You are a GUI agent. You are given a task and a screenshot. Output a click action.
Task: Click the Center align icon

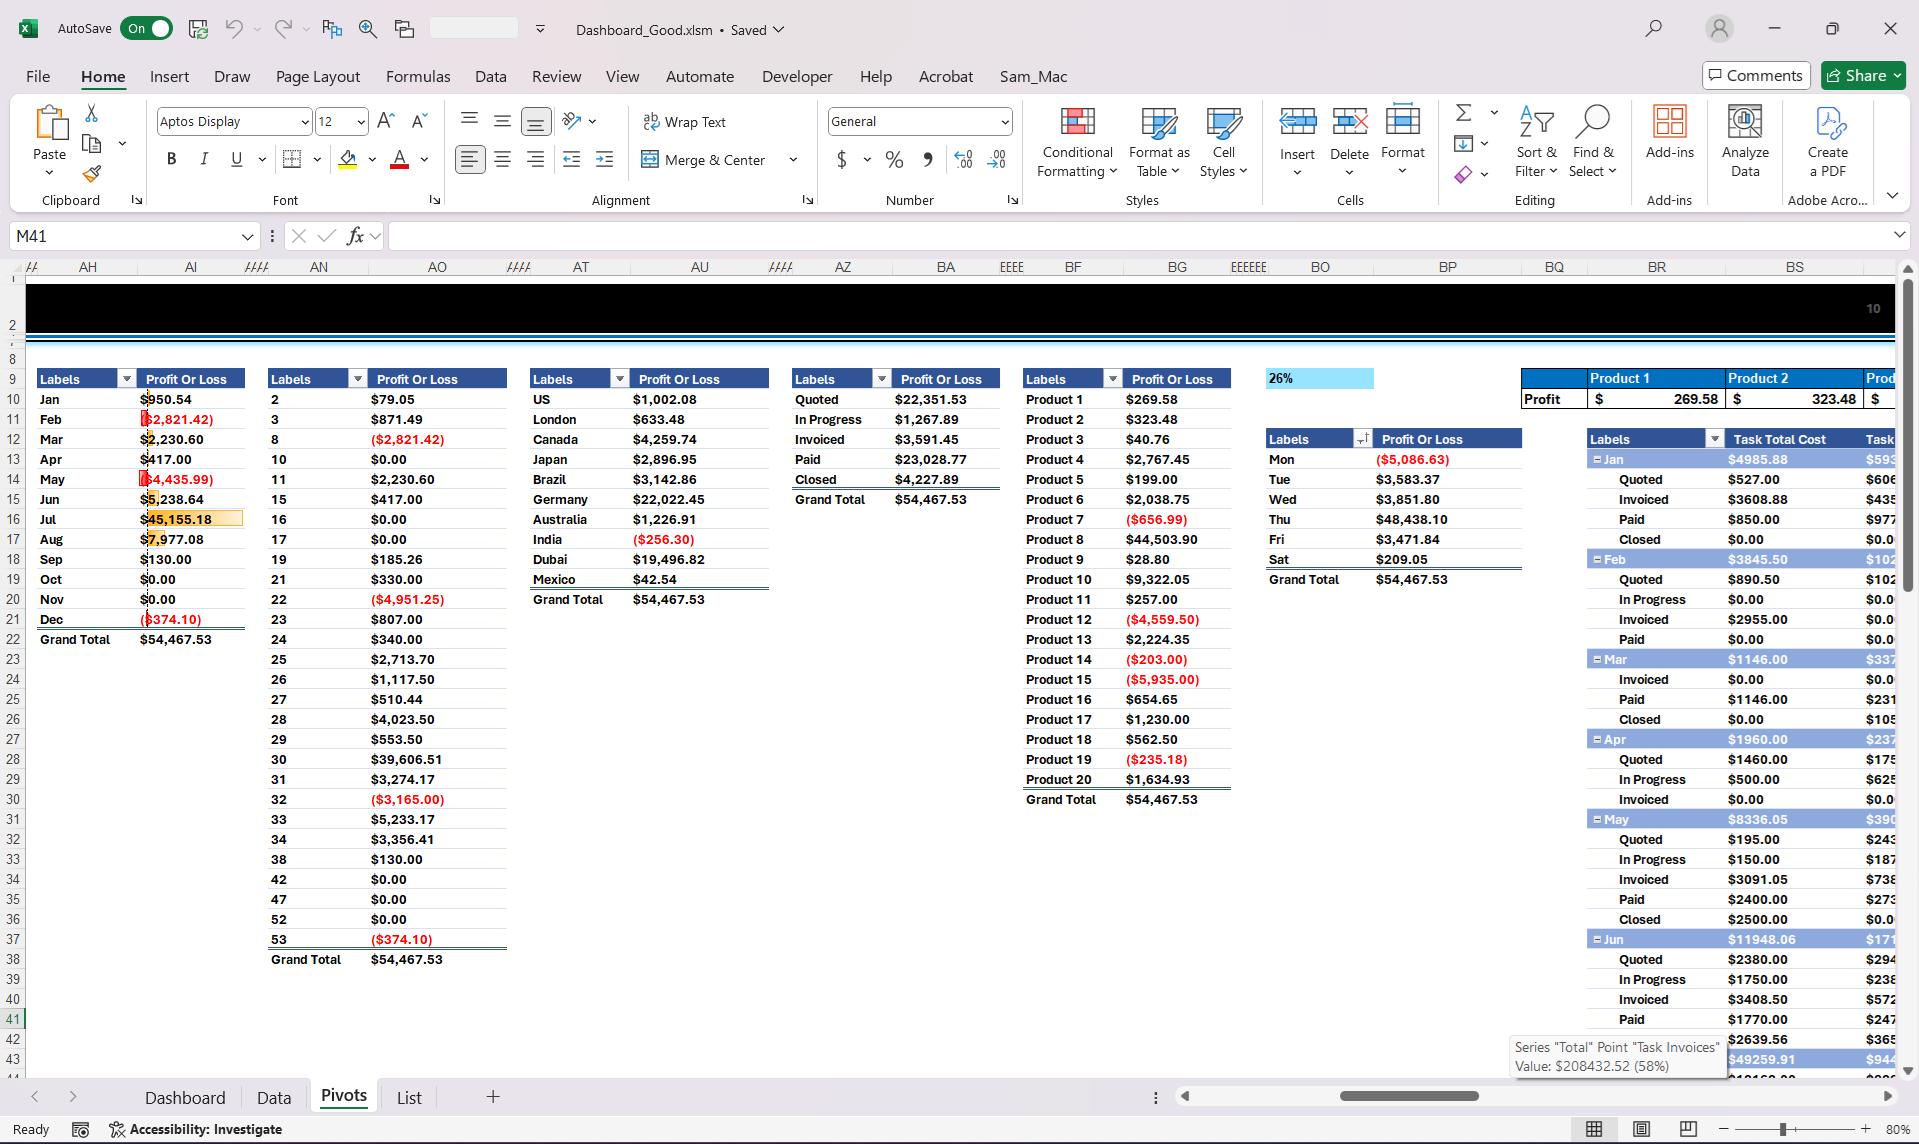(x=502, y=159)
